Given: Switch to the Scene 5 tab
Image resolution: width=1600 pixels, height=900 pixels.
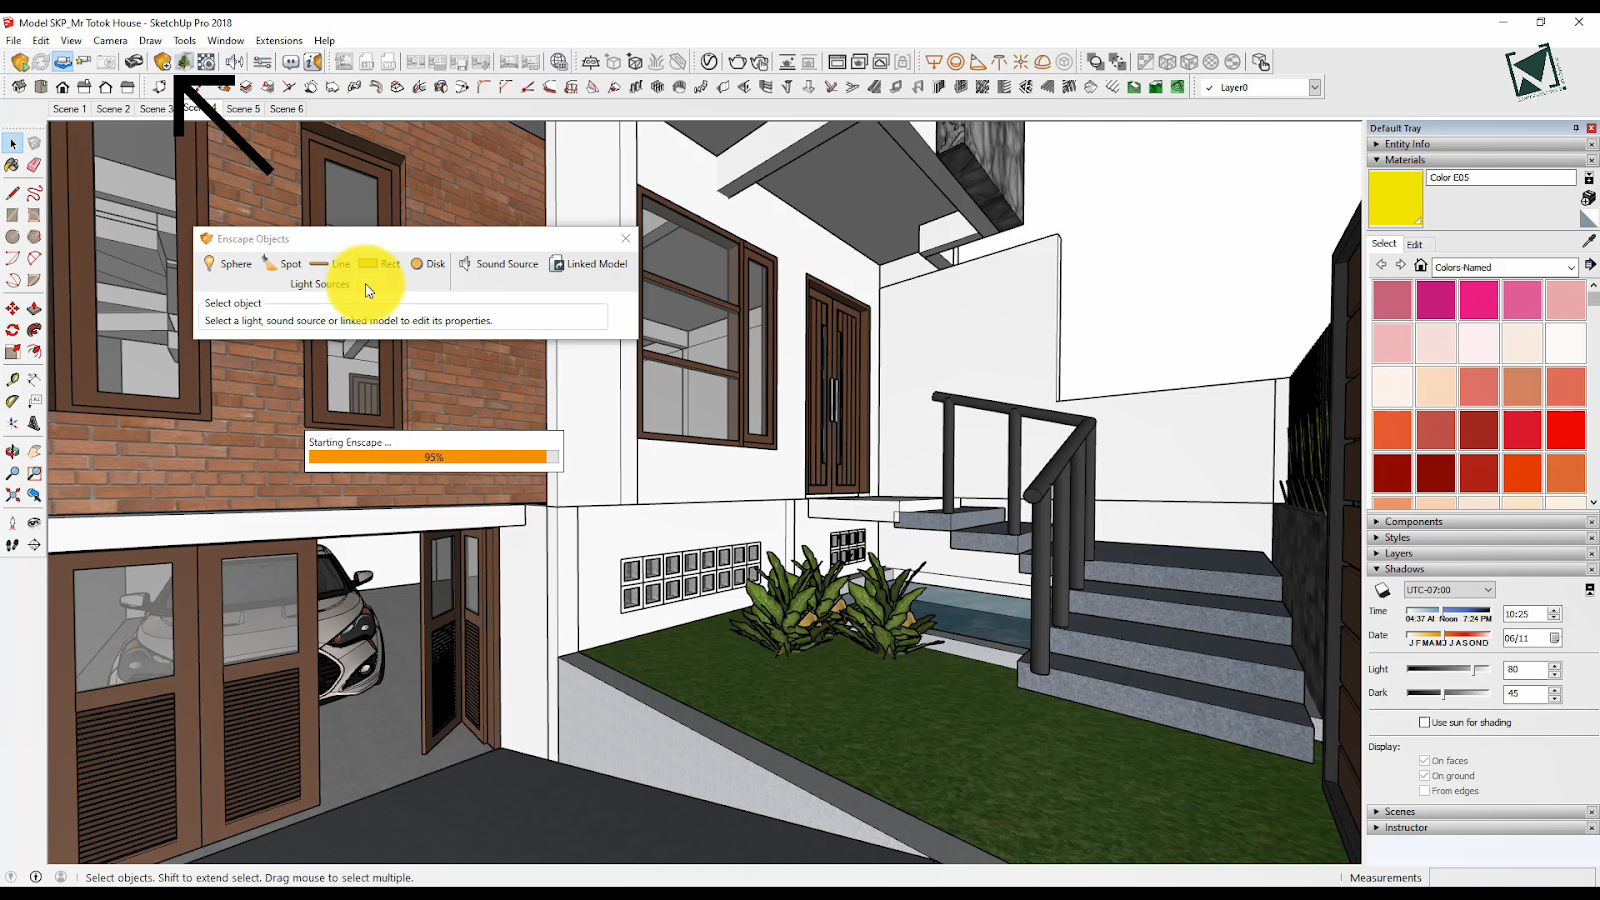Looking at the screenshot, I should coord(242,108).
